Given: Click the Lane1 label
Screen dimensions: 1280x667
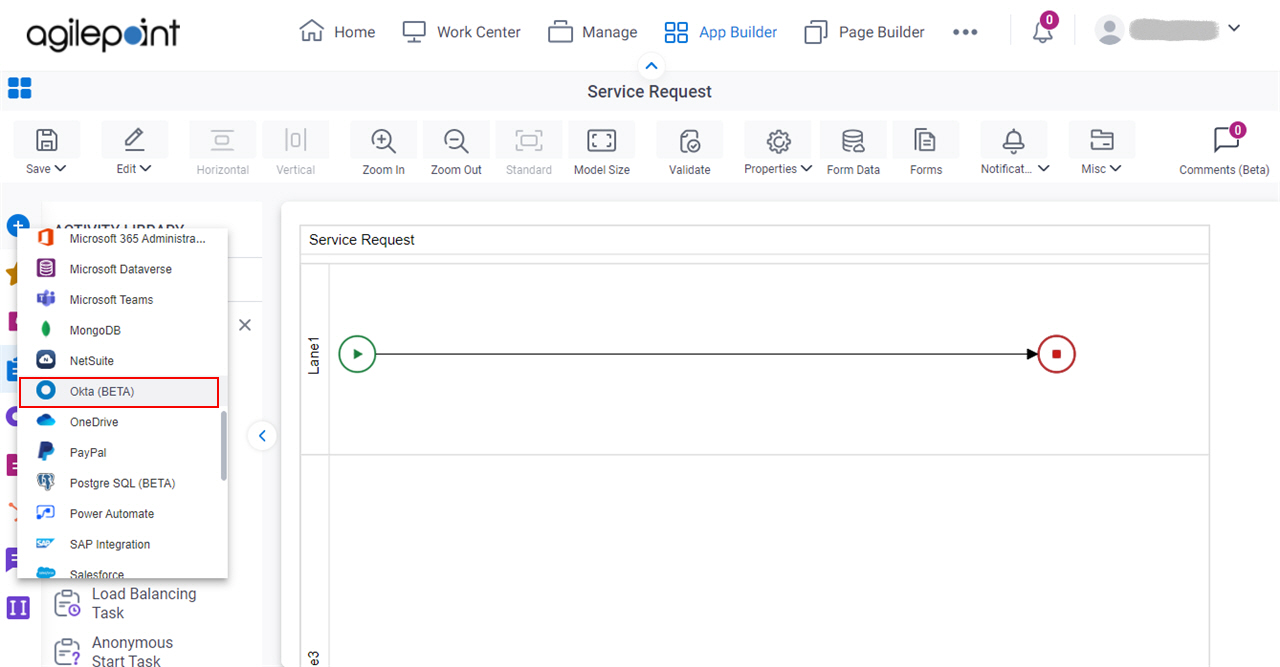Looking at the screenshot, I should click(x=314, y=355).
